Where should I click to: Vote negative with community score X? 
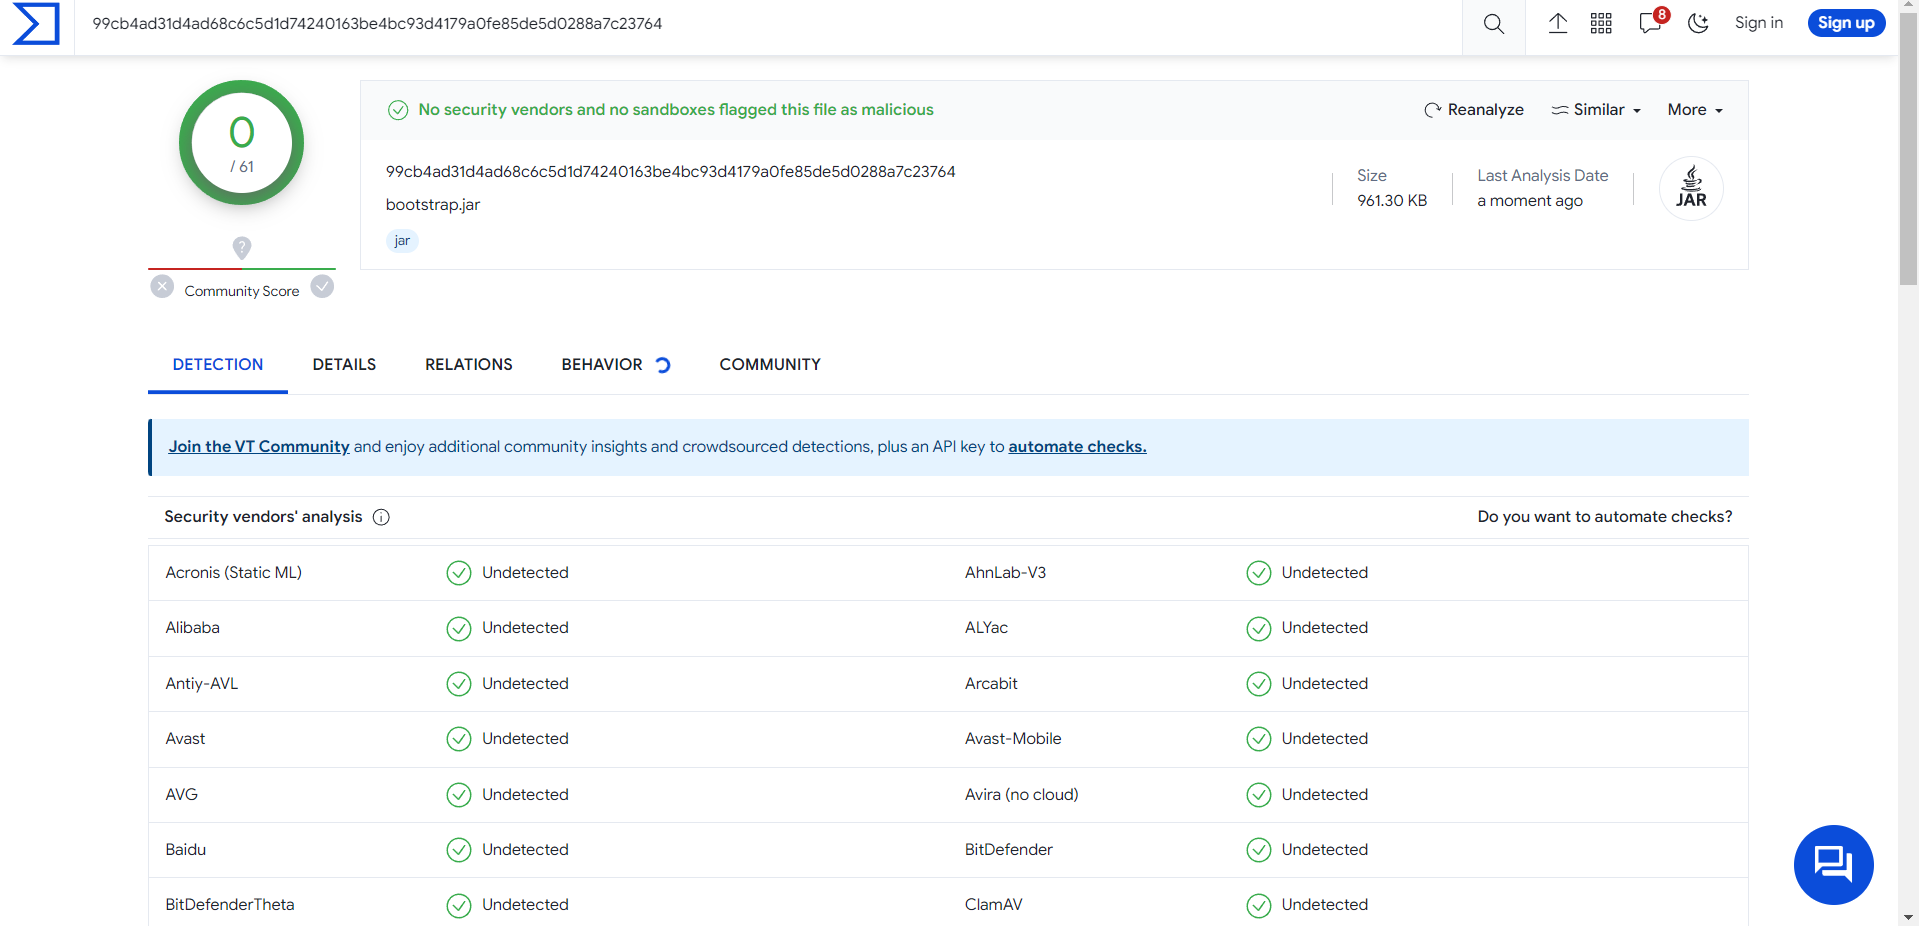[x=162, y=287]
